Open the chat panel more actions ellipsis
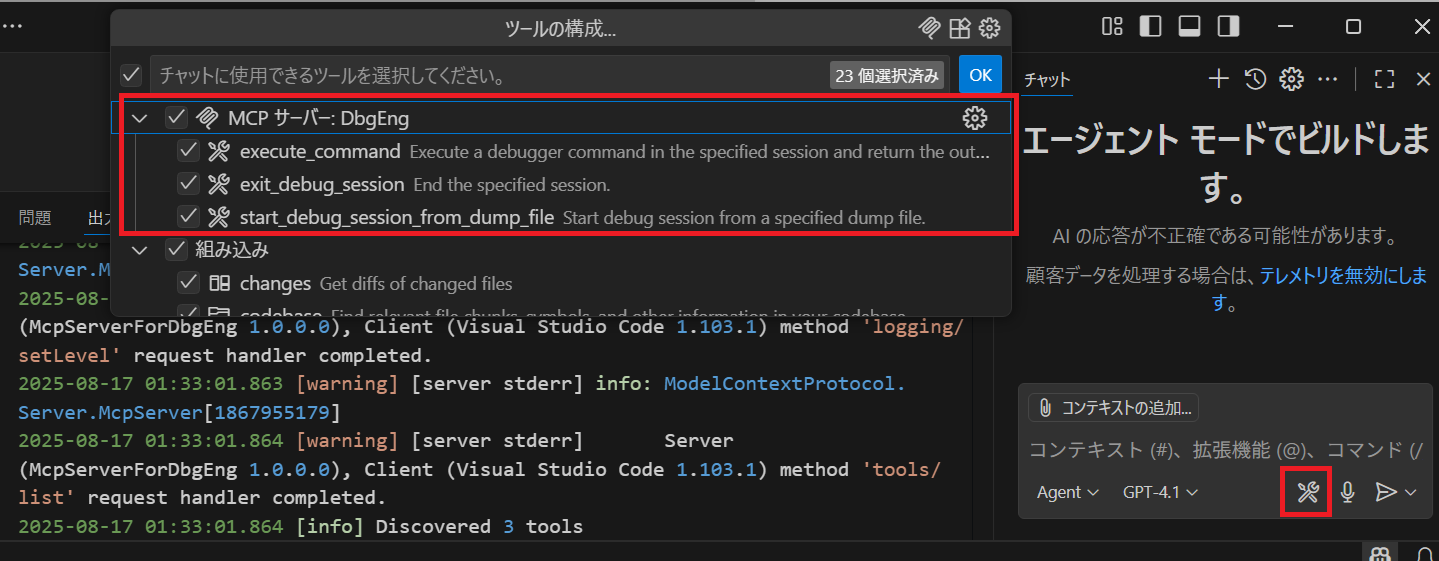The height and width of the screenshot is (561, 1439). [x=1328, y=79]
